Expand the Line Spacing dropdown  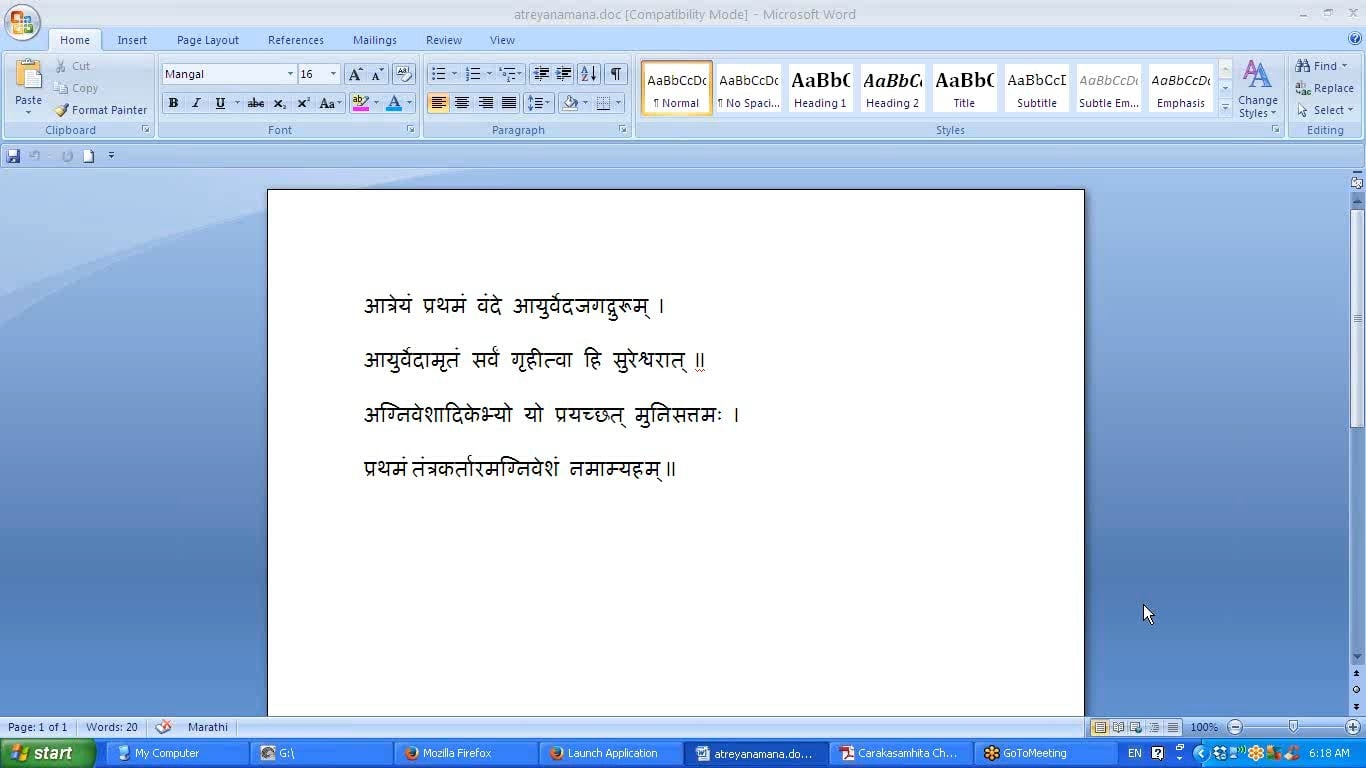tap(548, 103)
